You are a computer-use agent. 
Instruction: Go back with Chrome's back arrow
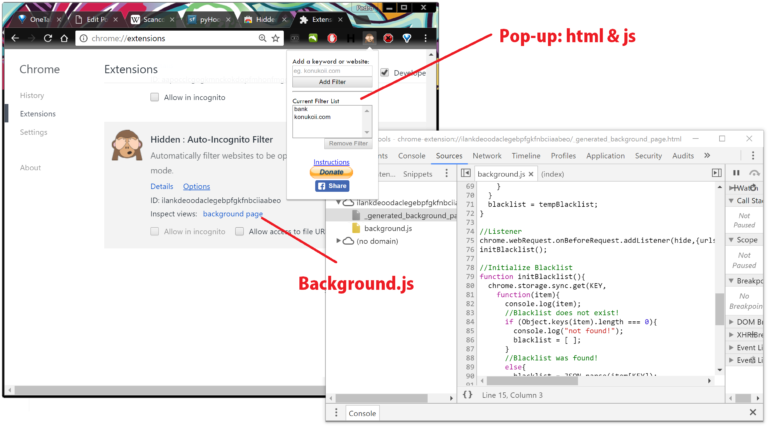tap(15, 38)
